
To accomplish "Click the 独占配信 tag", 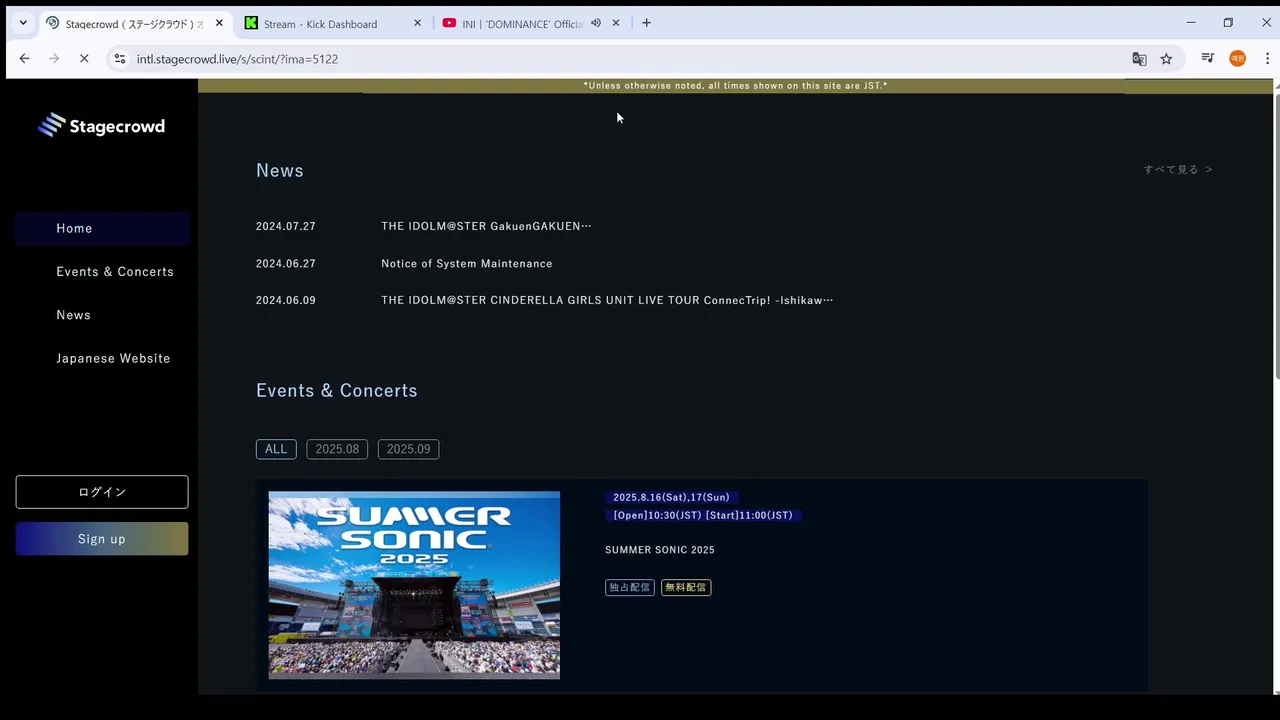I will coord(630,587).
